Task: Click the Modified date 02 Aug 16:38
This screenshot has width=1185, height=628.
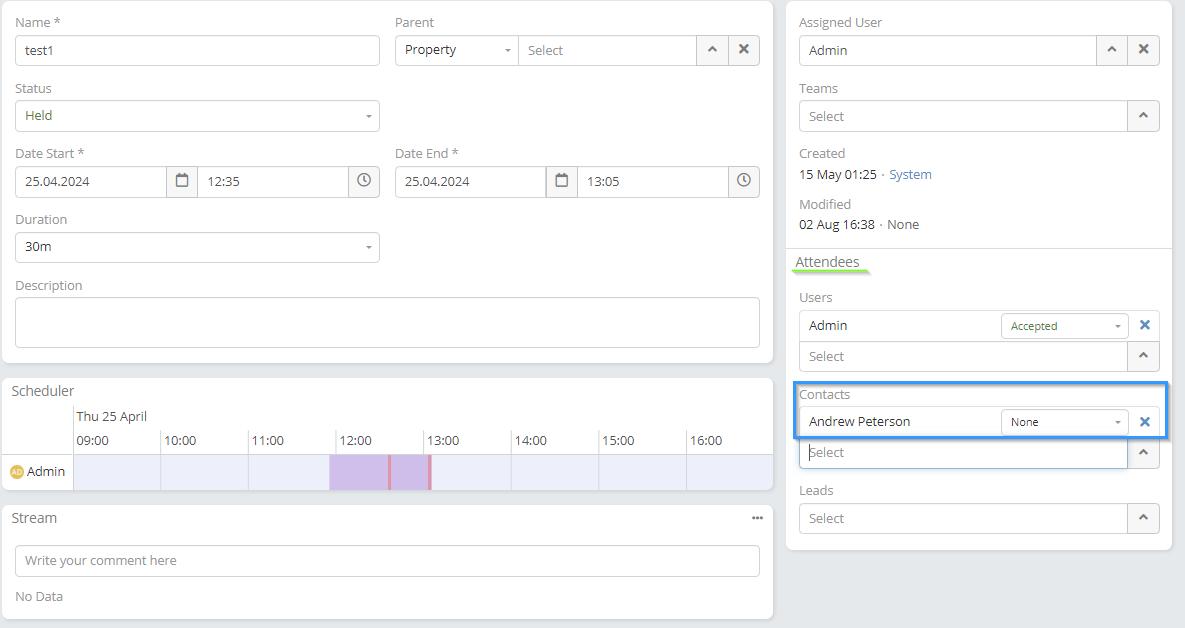Action: [x=837, y=224]
